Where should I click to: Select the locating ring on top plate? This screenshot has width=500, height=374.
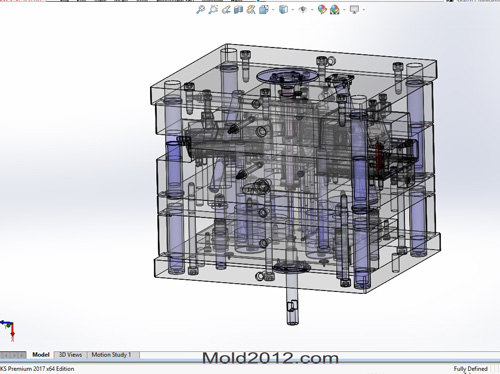[x=287, y=76]
